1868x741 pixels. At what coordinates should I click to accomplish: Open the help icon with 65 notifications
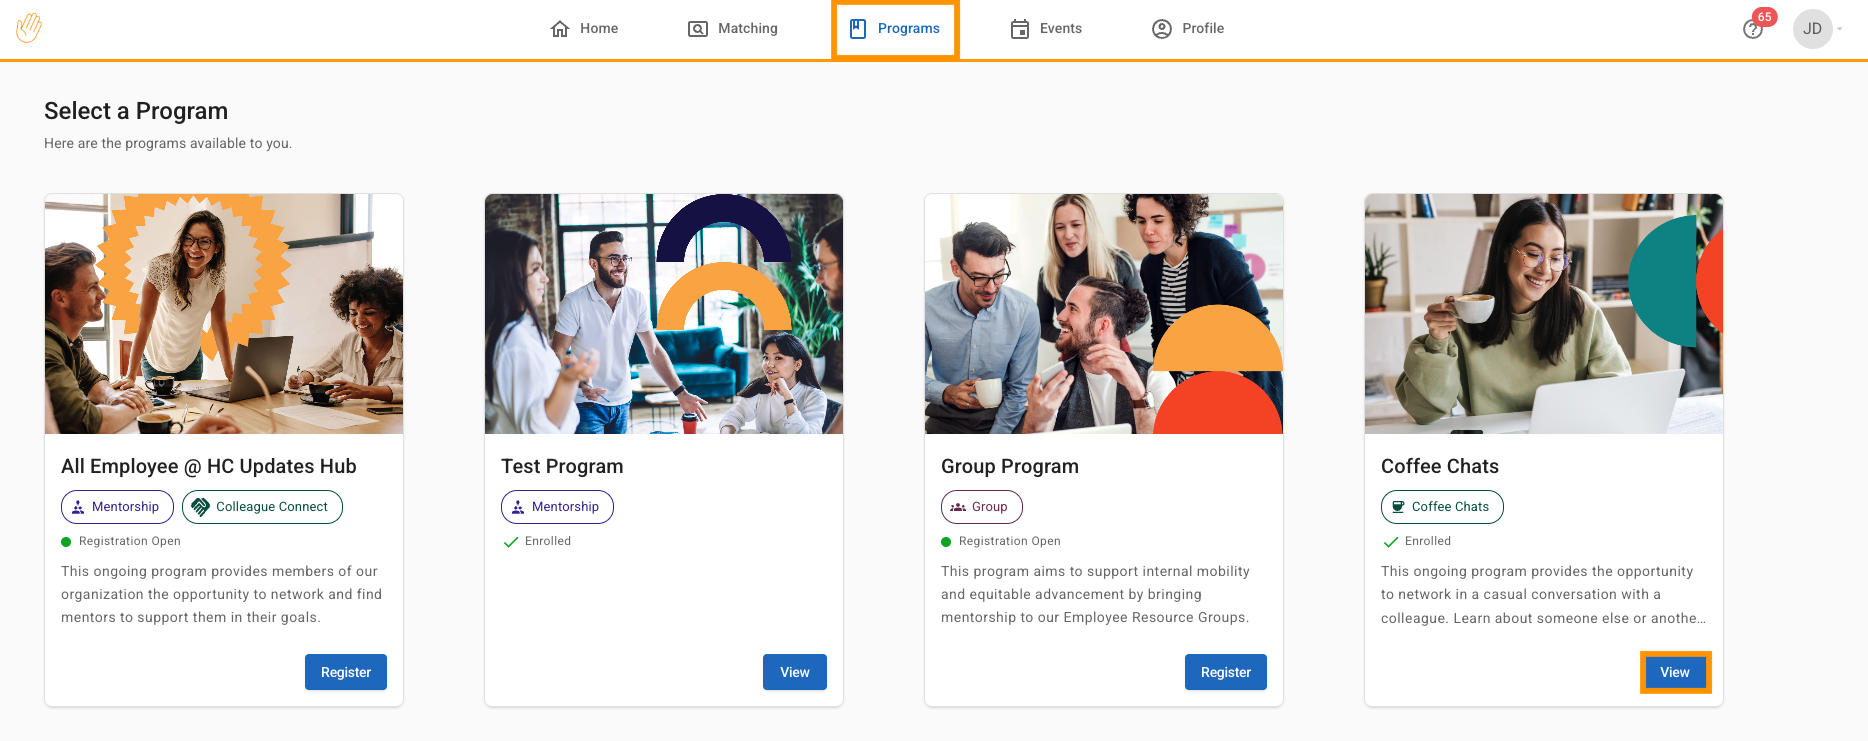coord(1752,30)
